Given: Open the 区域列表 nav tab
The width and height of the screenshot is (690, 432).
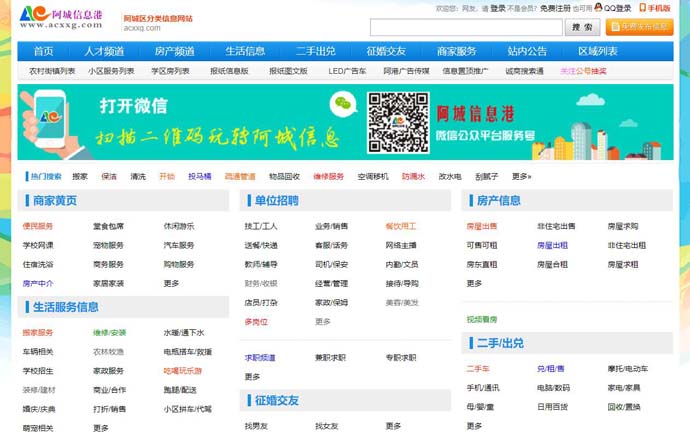Looking at the screenshot, I should 598,51.
